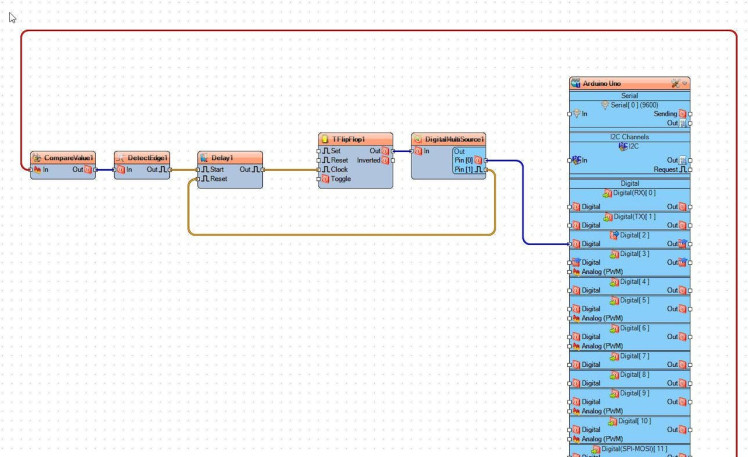Screen dimensions: 748x457
Task: Click the DetectEdge1 In pin icon
Action: (x=121, y=170)
